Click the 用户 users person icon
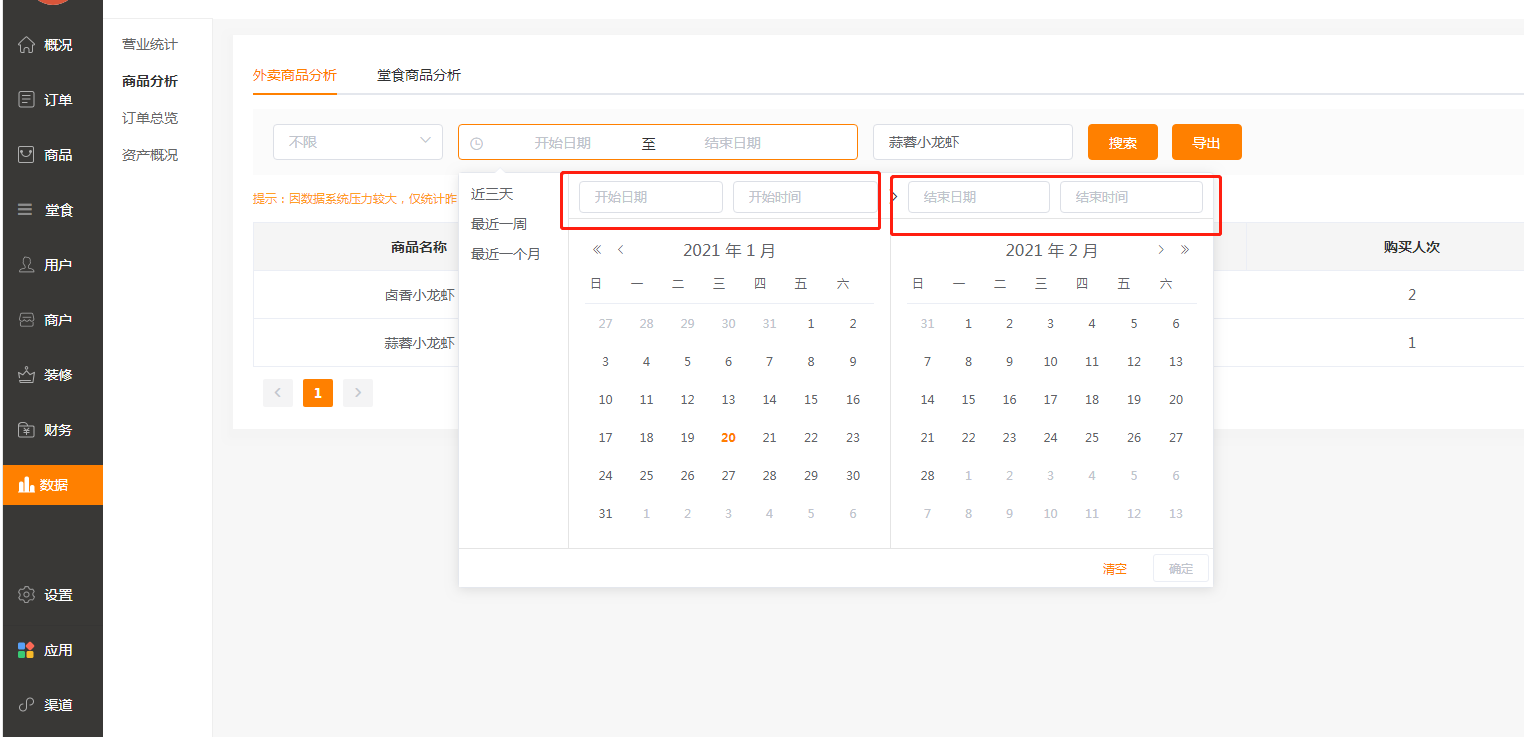 tap(27, 265)
